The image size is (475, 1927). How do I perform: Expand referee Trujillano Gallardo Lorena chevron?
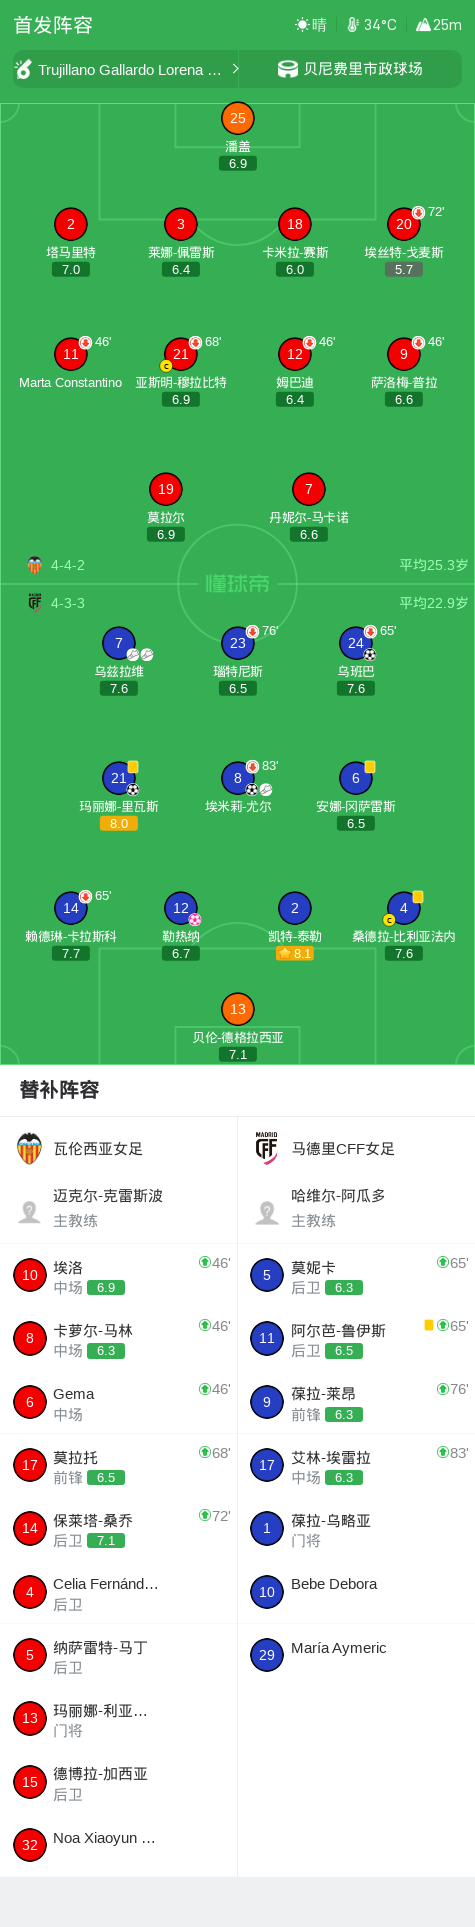(x=235, y=69)
